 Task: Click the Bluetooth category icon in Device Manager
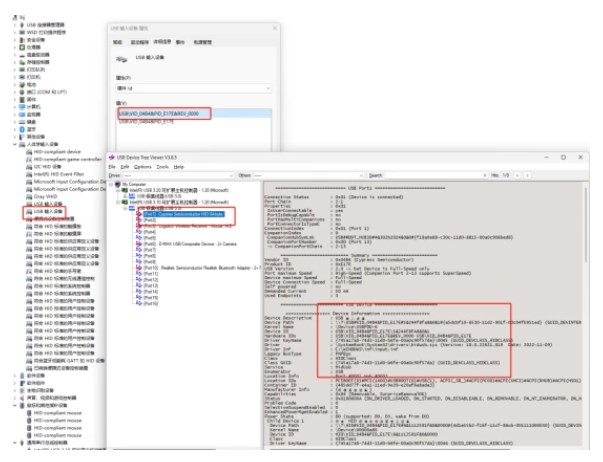[22, 129]
